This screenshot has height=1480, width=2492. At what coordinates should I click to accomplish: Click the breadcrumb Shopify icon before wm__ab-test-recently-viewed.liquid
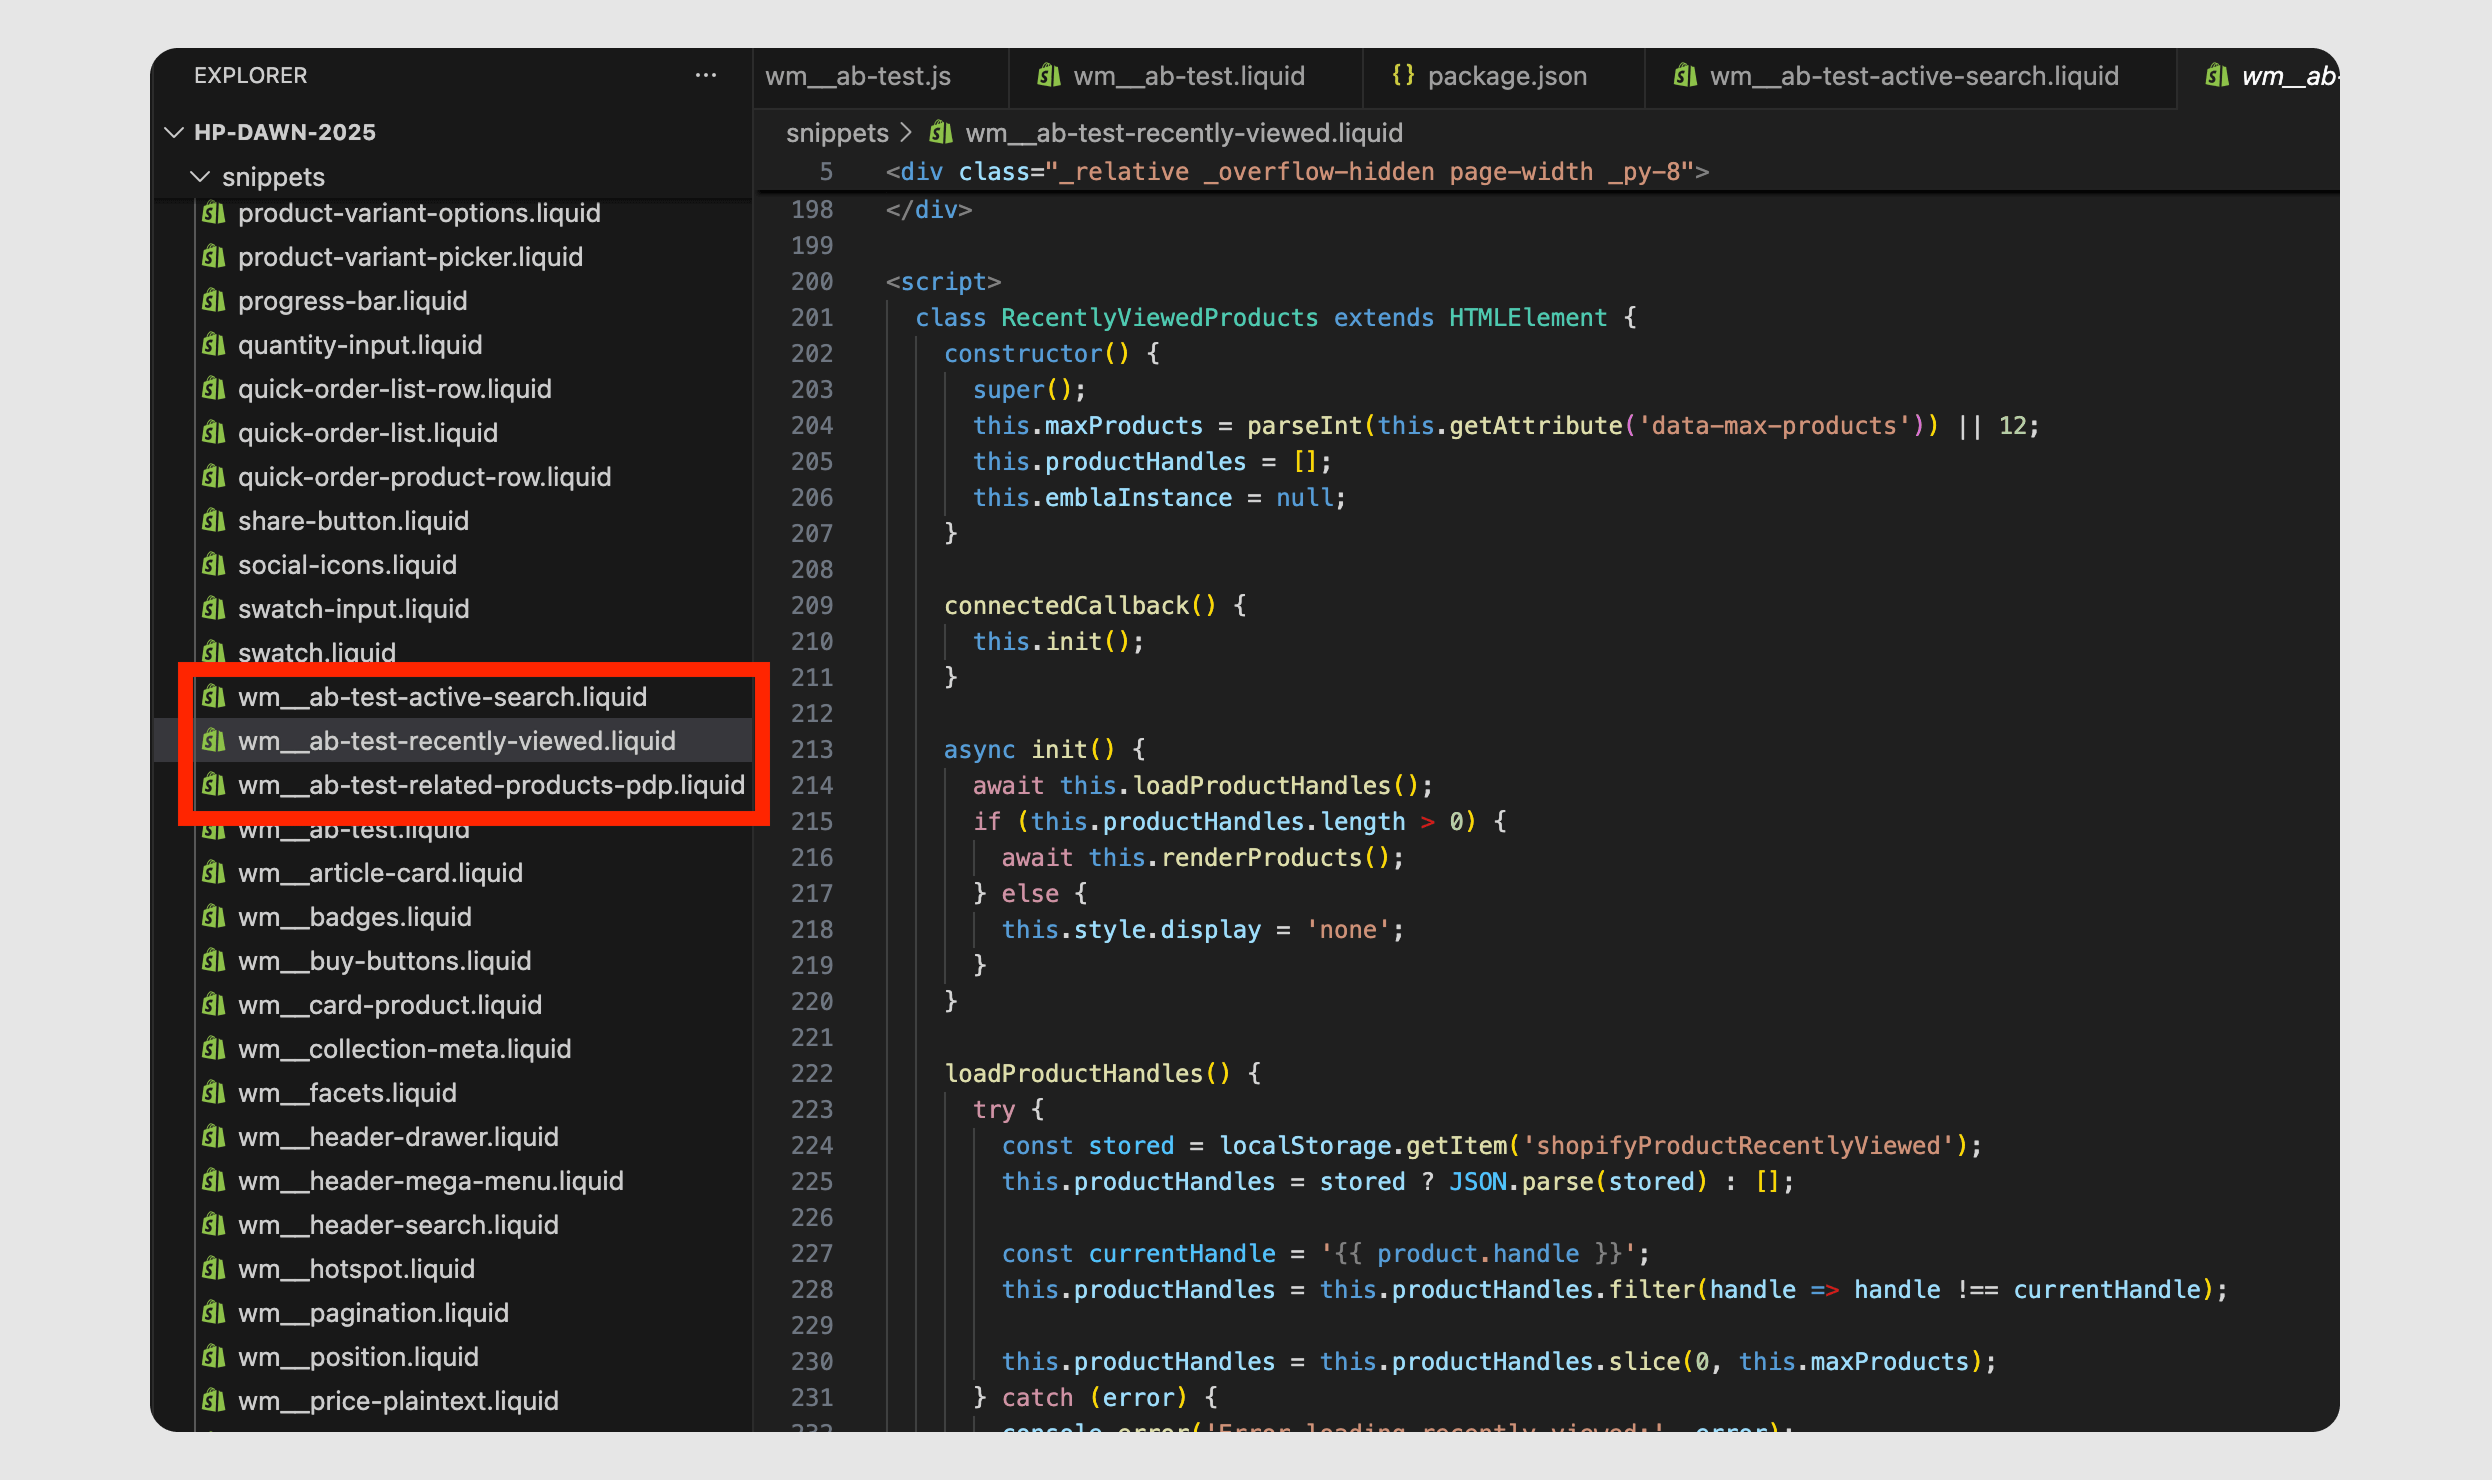(x=940, y=133)
